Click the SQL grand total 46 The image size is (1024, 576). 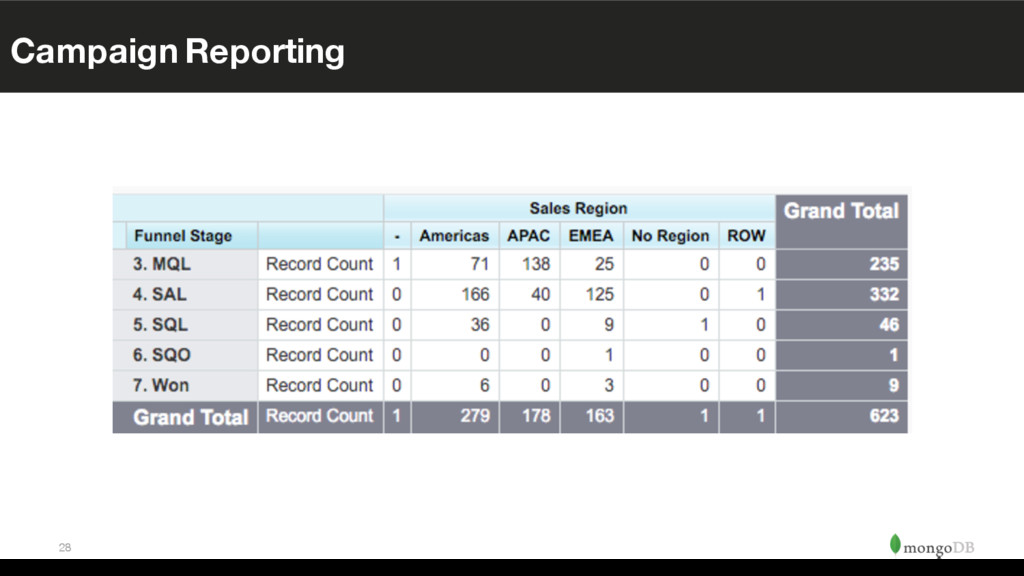pyautogui.click(x=889, y=325)
